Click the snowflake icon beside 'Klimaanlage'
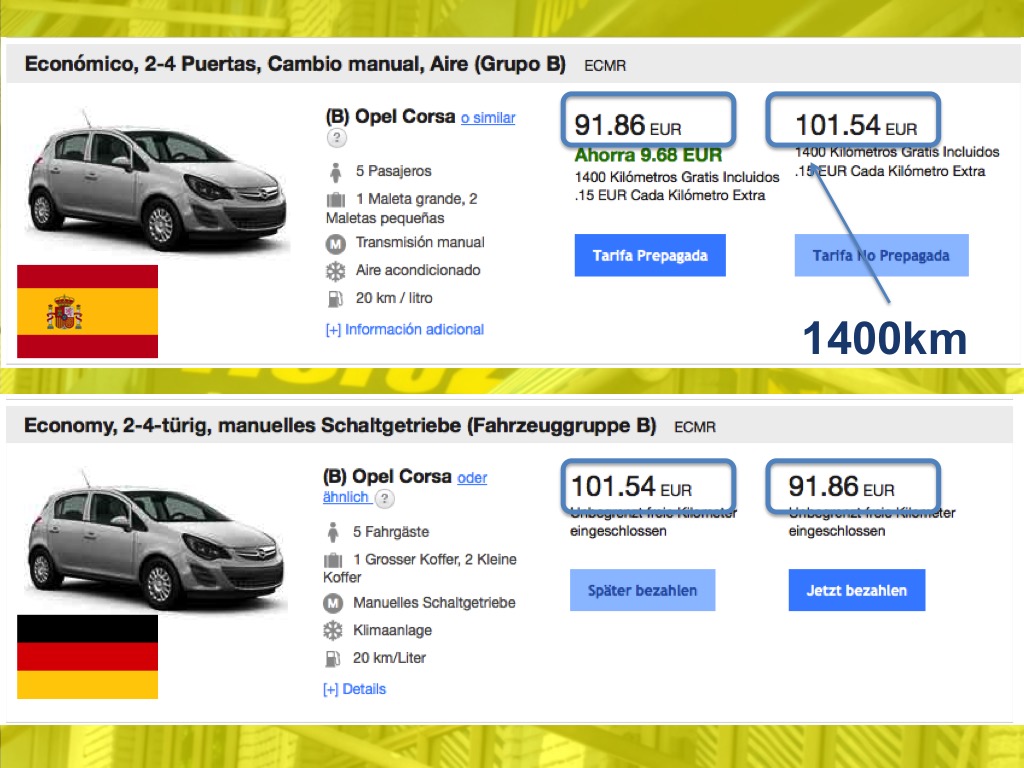The width and height of the screenshot is (1024, 768). point(332,631)
